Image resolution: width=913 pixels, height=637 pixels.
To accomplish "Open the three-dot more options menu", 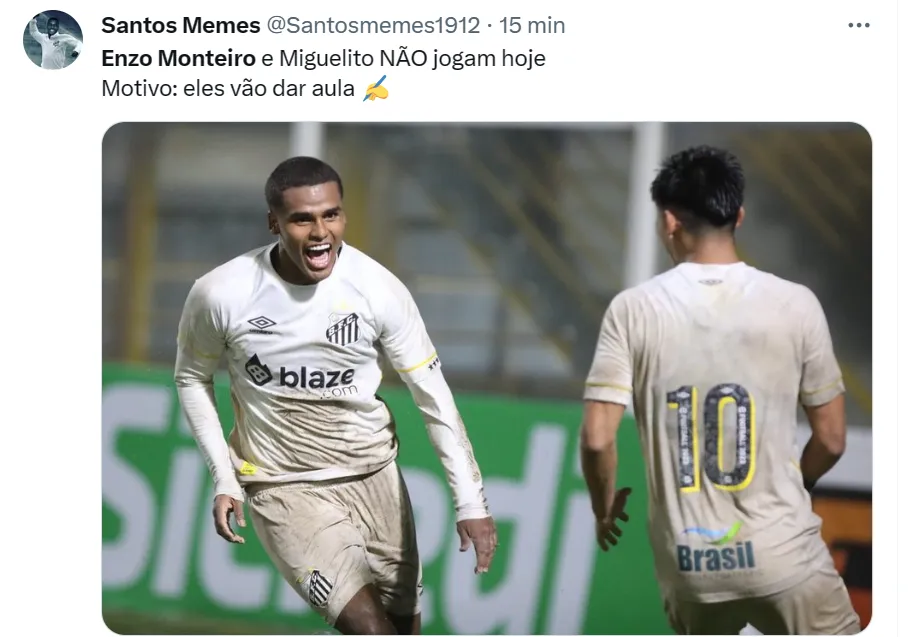I will (858, 25).
